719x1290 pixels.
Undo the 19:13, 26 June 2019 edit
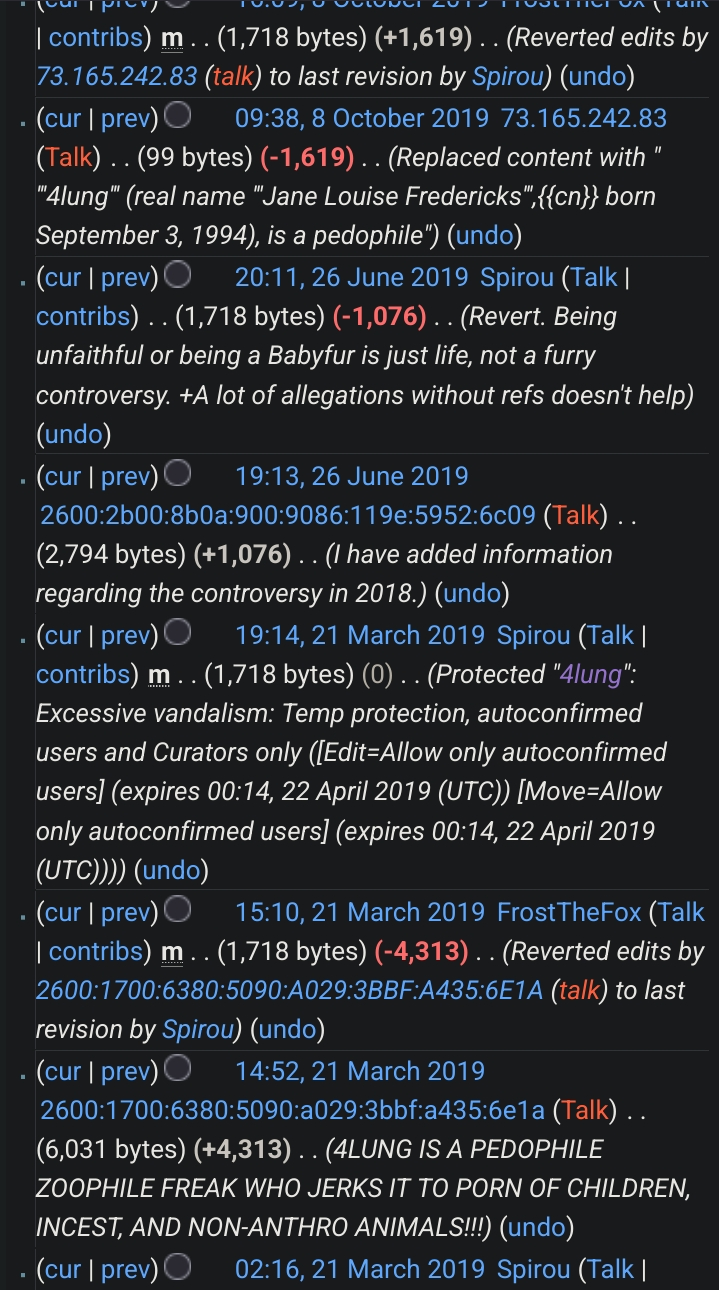coord(475,594)
